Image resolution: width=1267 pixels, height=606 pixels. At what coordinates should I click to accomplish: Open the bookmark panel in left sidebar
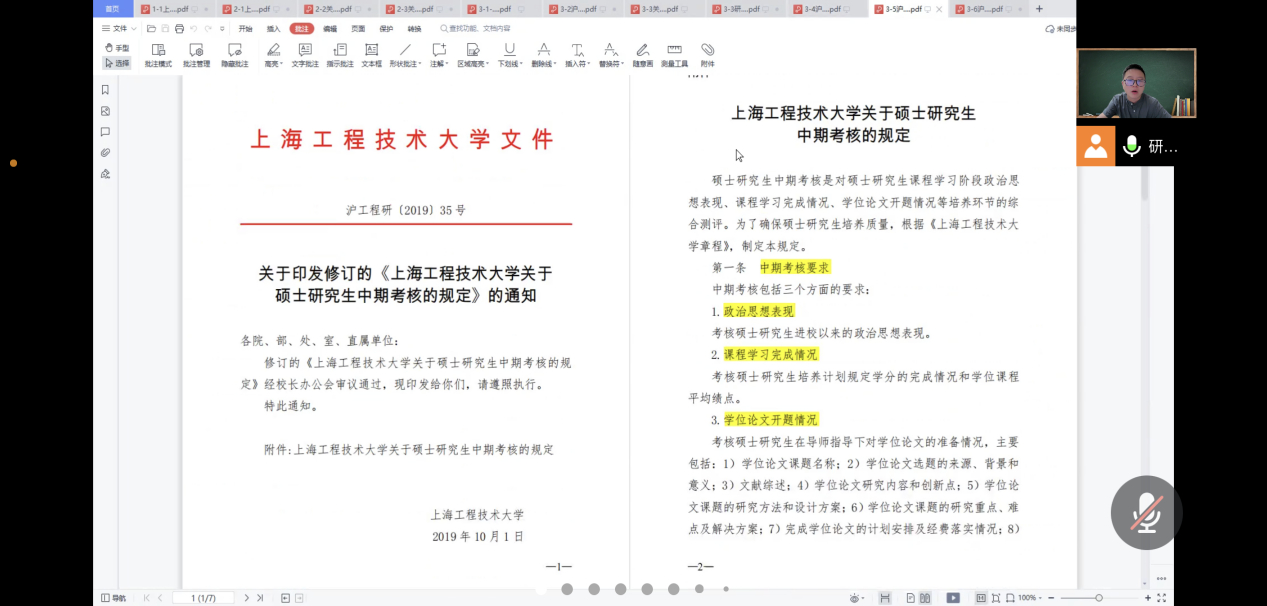point(105,90)
